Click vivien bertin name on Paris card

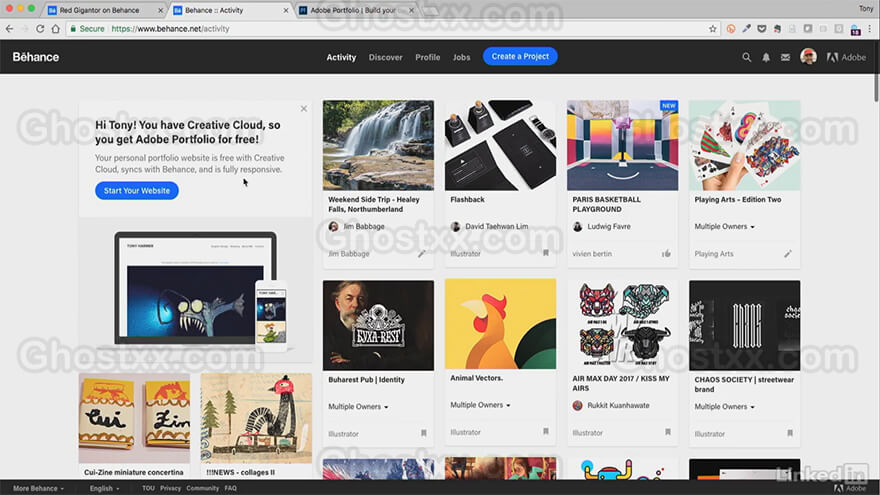coord(592,254)
